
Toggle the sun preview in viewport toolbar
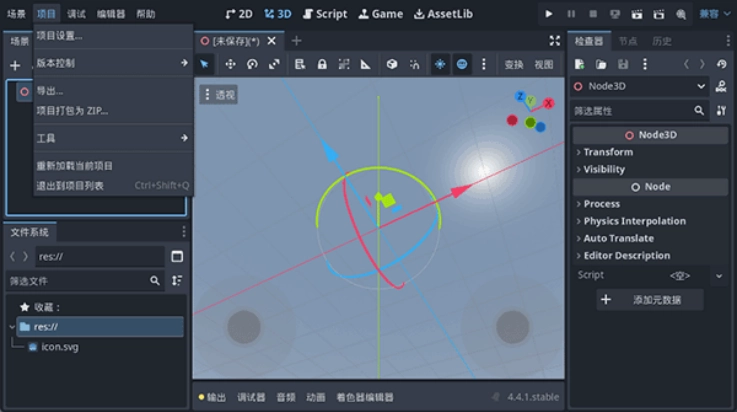click(439, 64)
